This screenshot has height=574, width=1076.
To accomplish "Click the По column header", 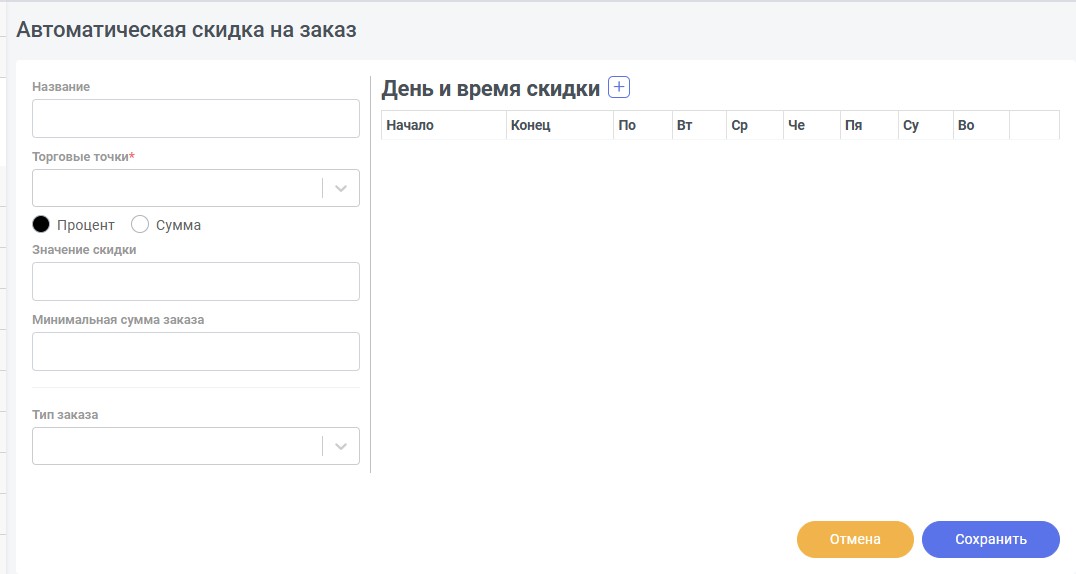I will click(643, 125).
